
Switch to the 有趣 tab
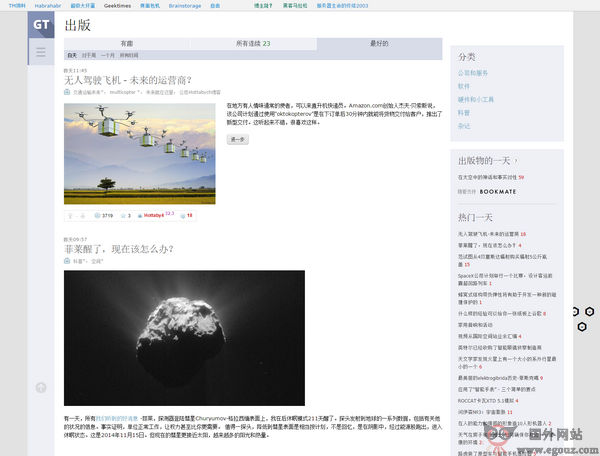coord(127,44)
